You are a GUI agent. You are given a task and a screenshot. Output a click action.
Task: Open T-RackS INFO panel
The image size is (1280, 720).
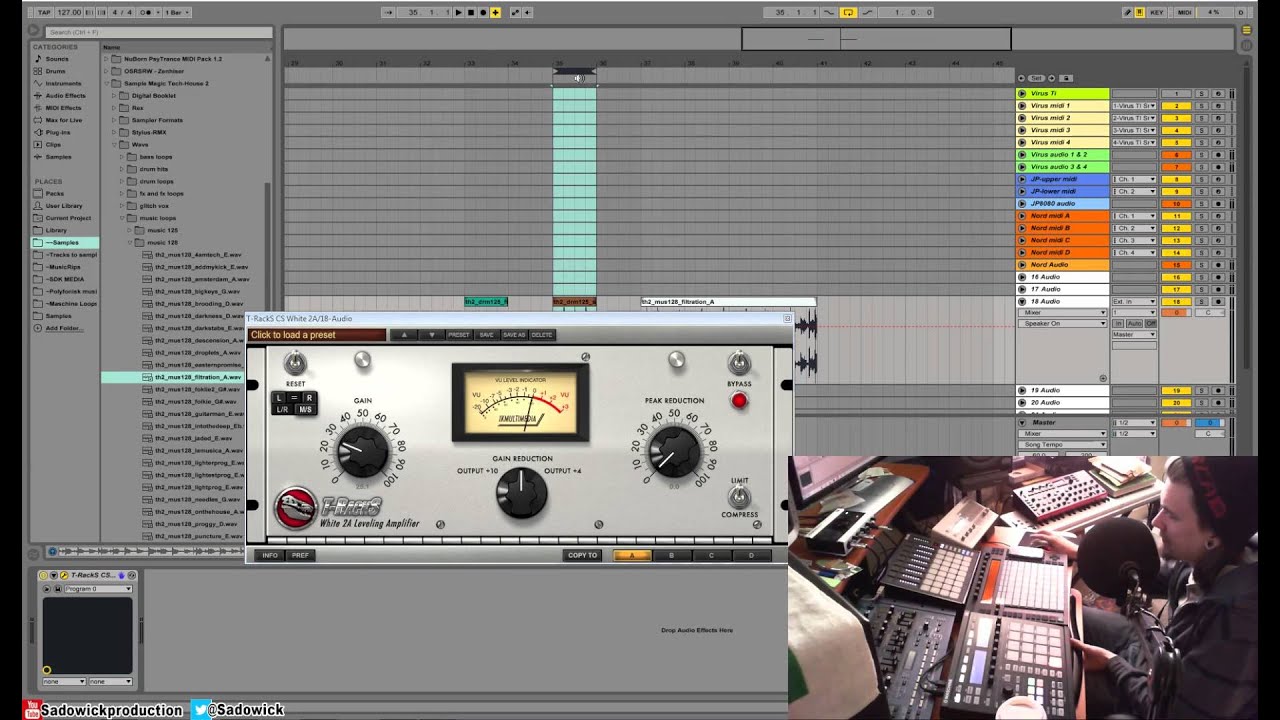point(270,555)
